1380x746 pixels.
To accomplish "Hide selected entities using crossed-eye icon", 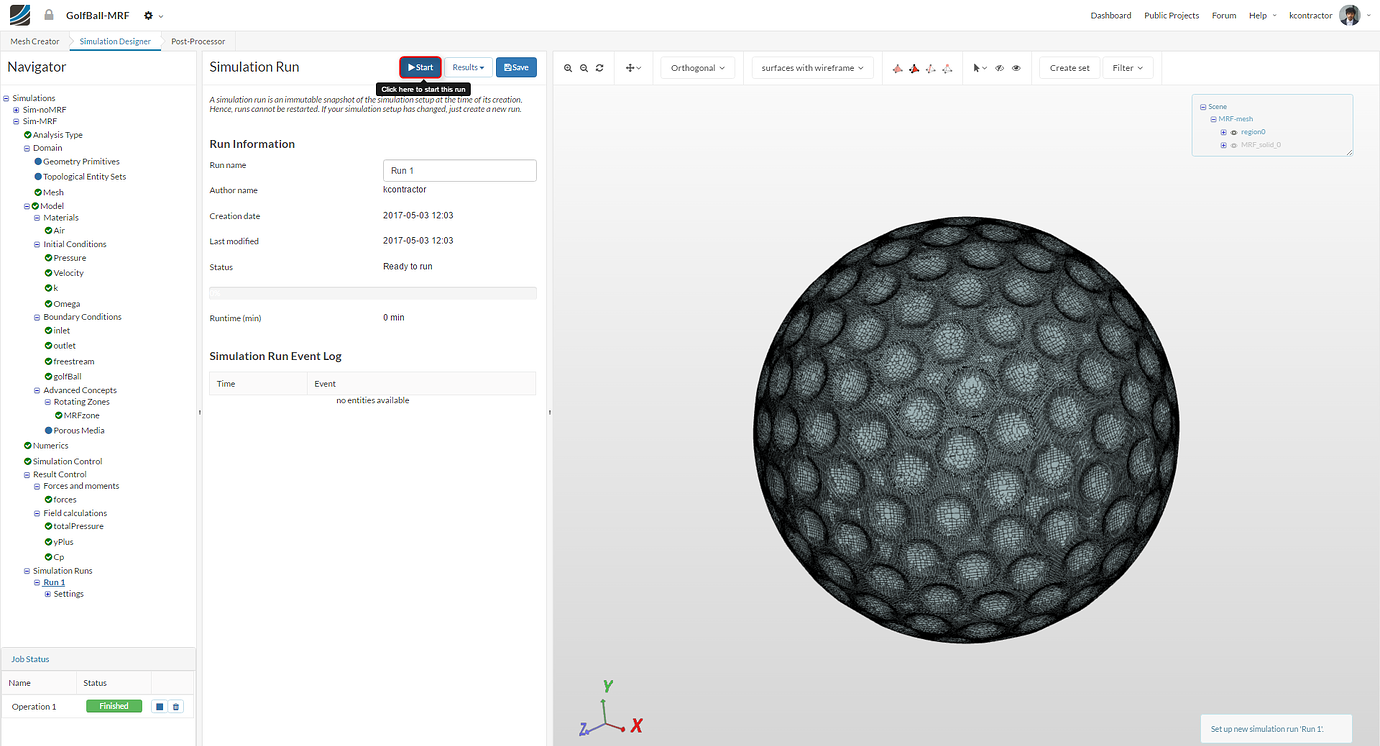I will 998,68.
